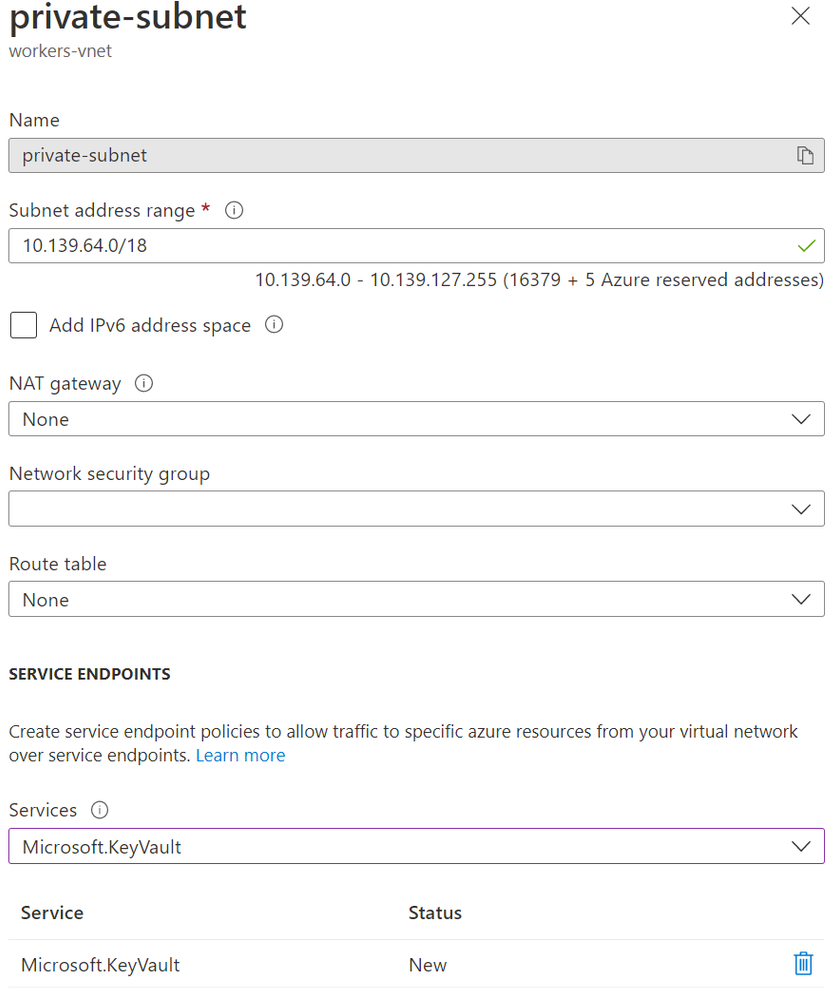Open the NAT gateway dropdown

(416, 419)
